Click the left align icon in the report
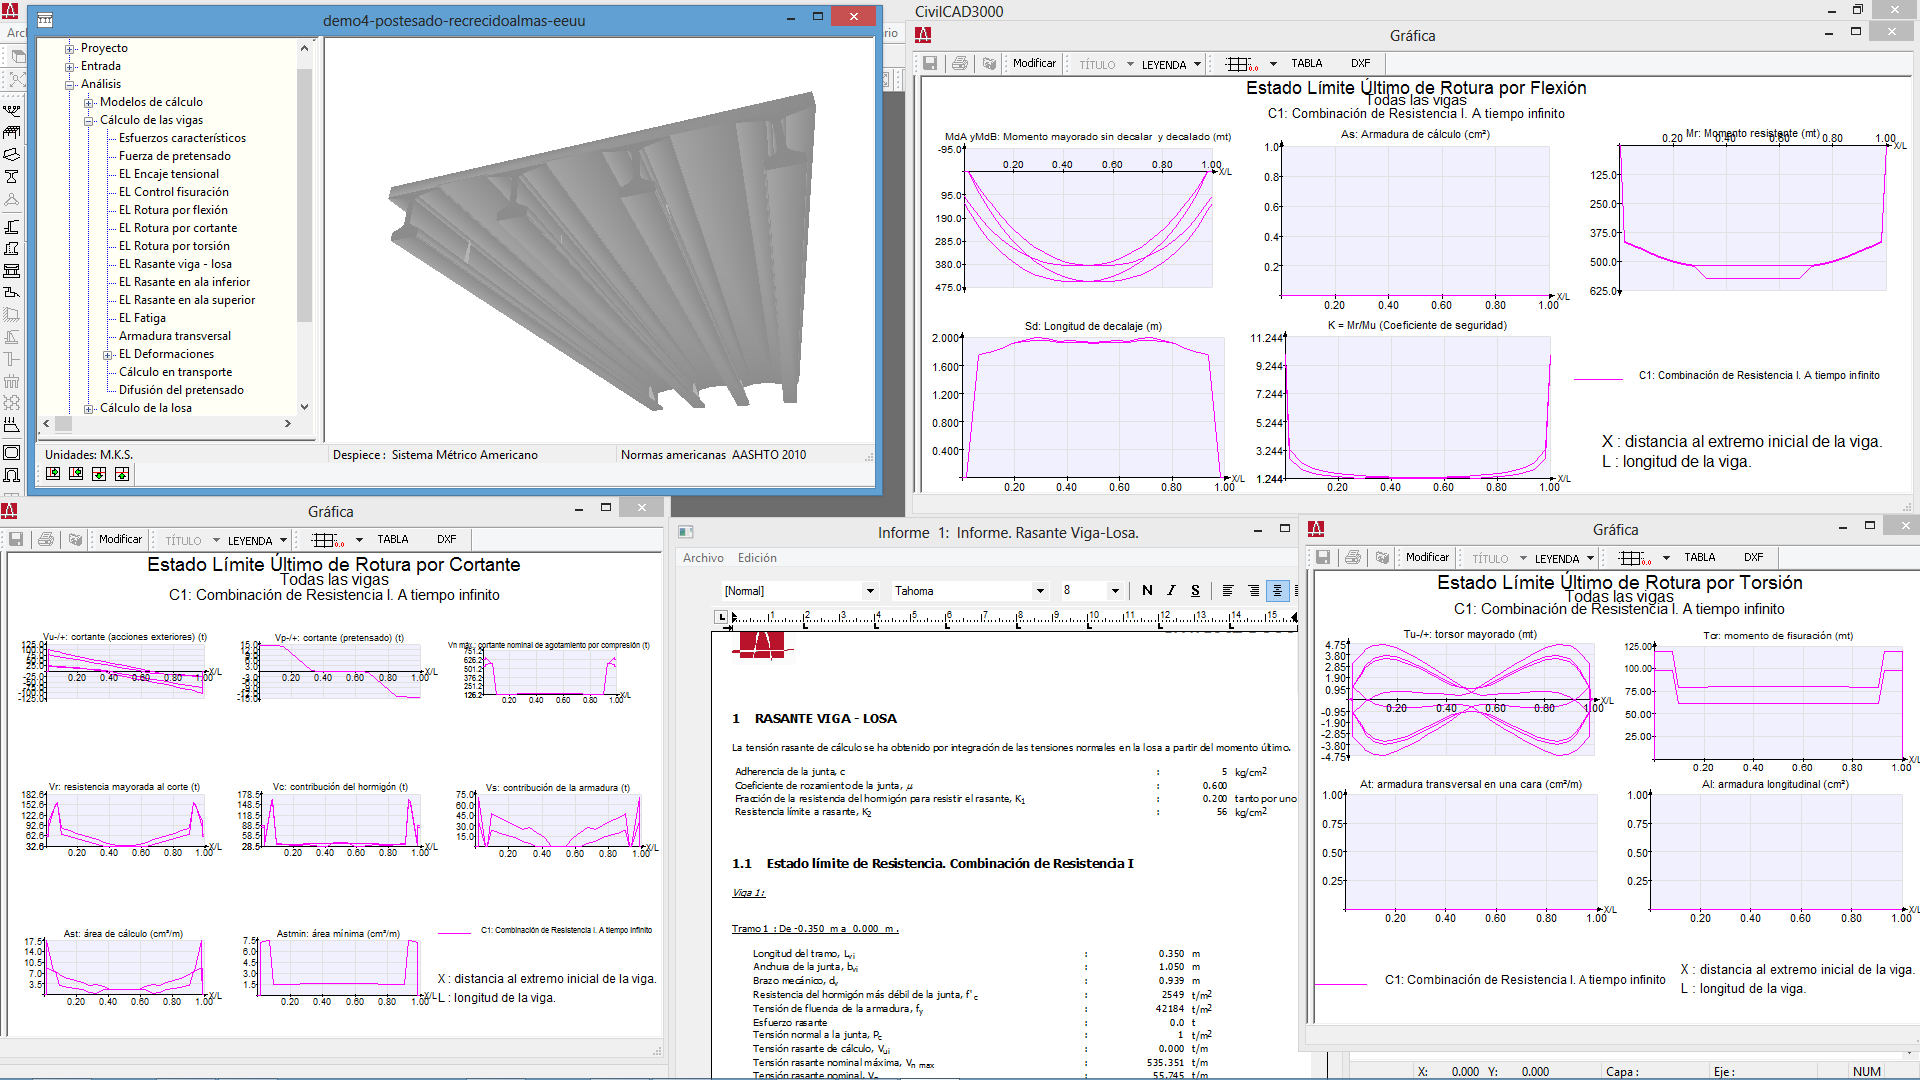1920x1080 pixels. [1228, 591]
